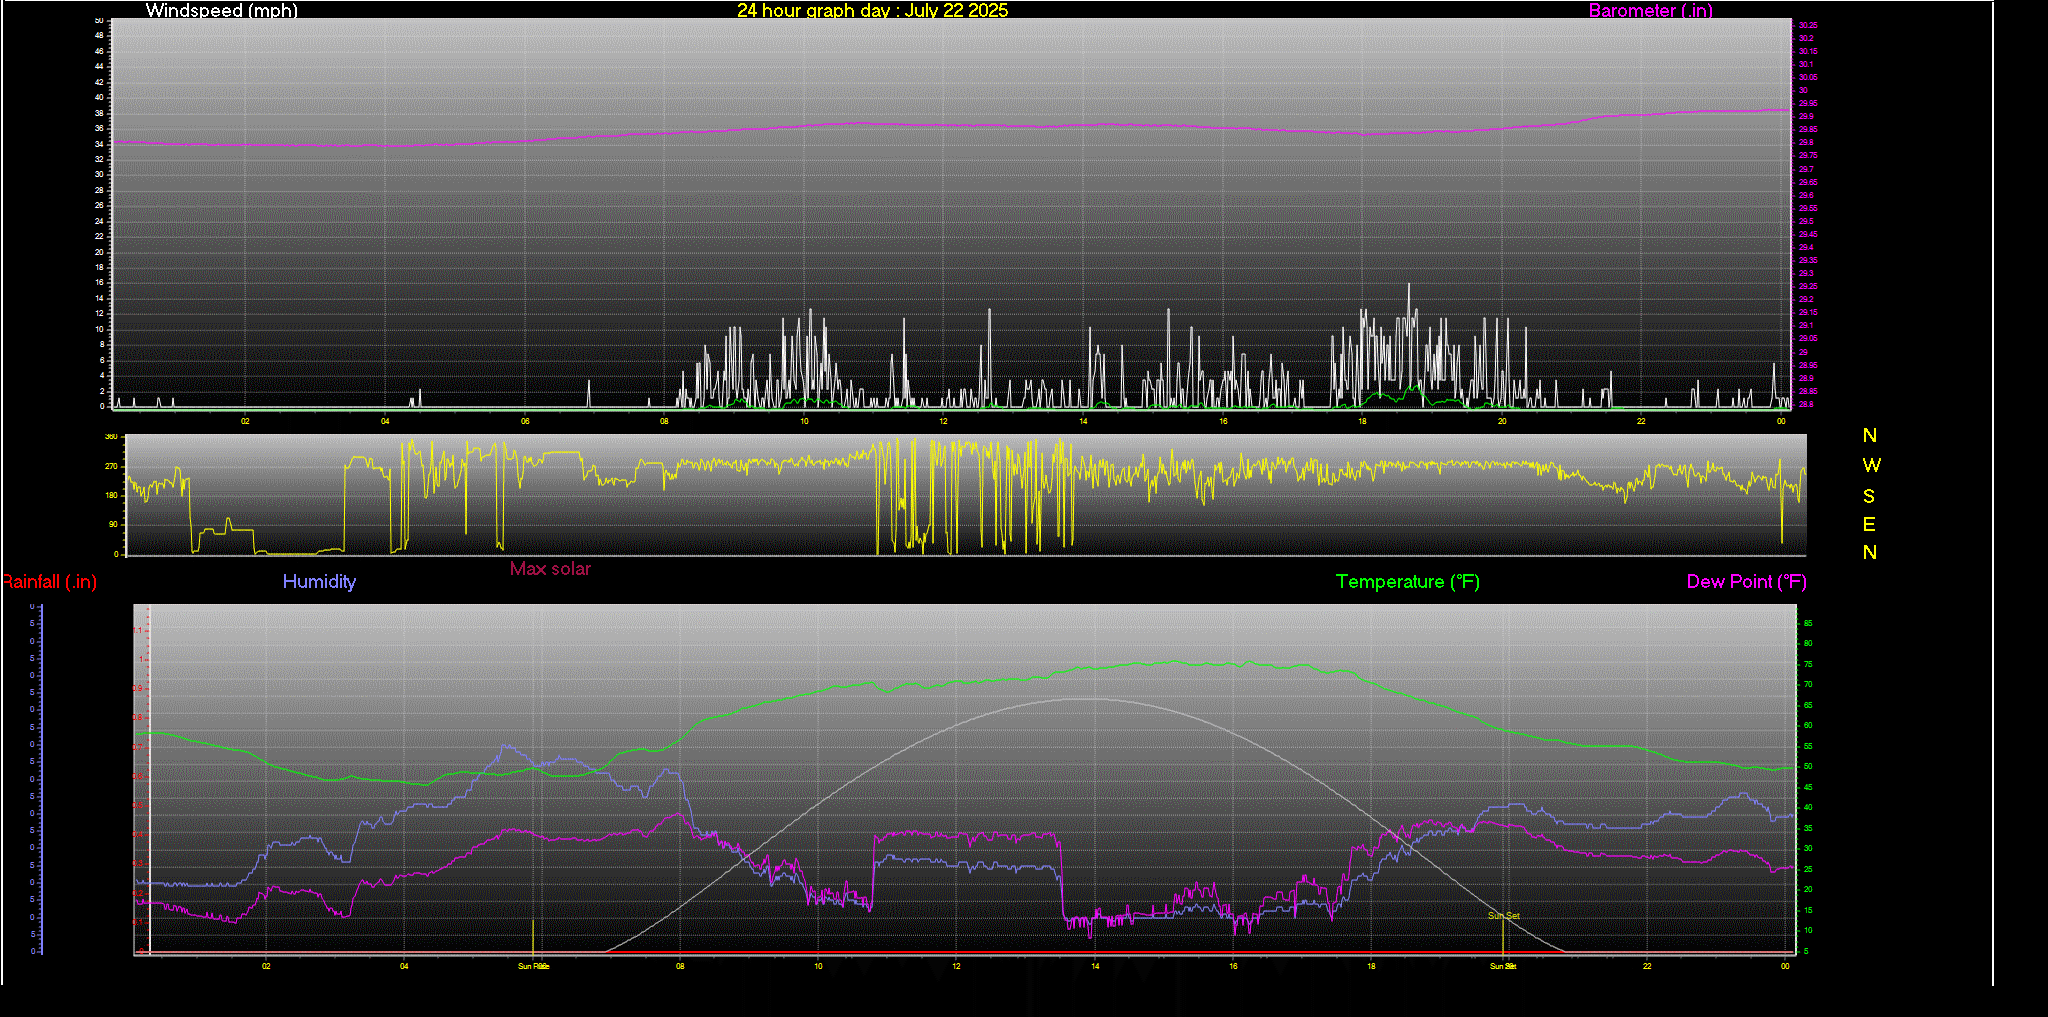Click the '16' windspeed axis value
Image resolution: width=2048 pixels, height=1017 pixels.
pos(99,282)
